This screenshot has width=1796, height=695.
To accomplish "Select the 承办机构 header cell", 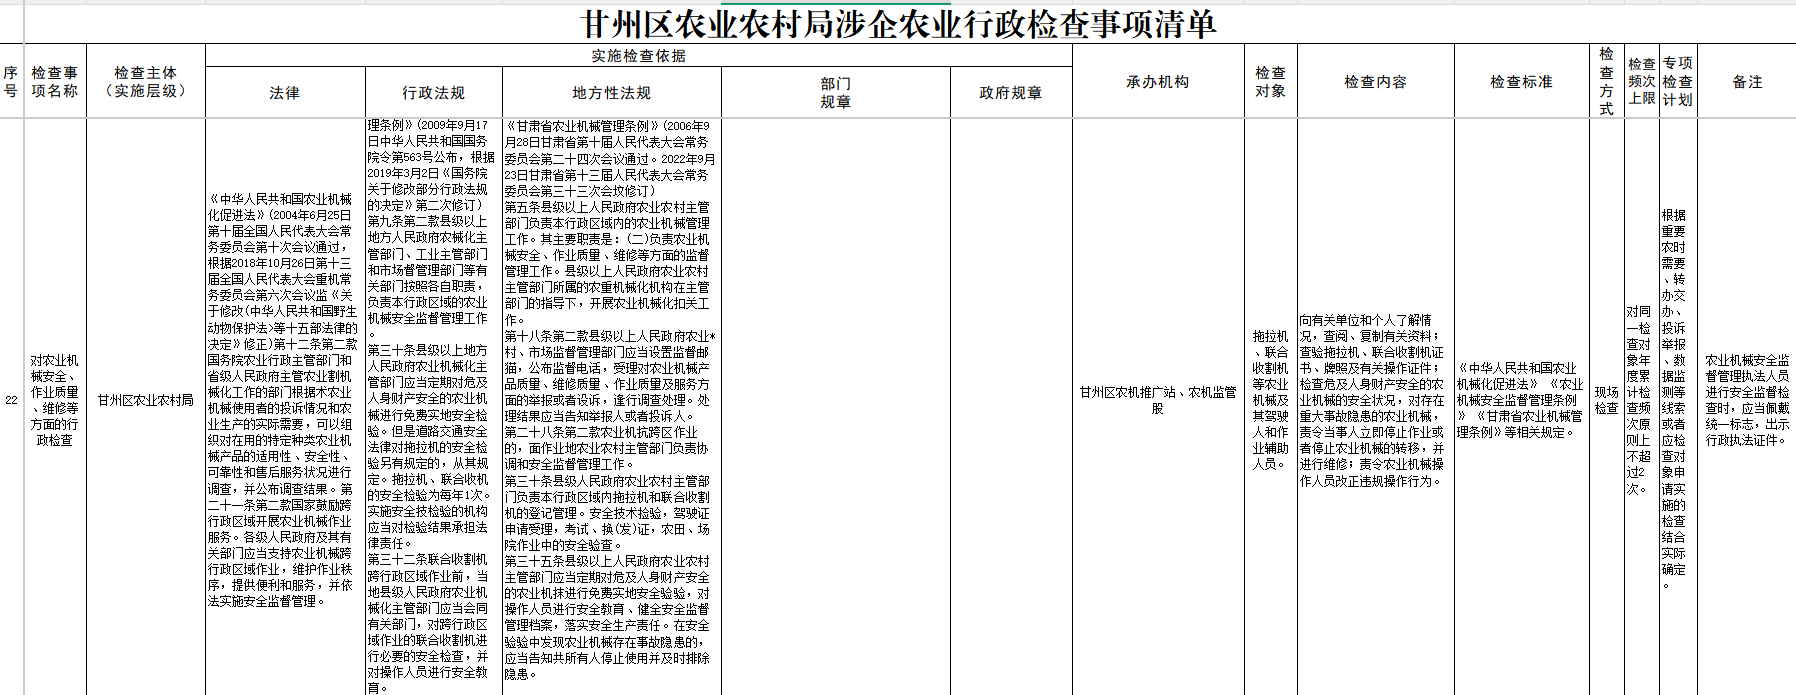I will click(1157, 82).
